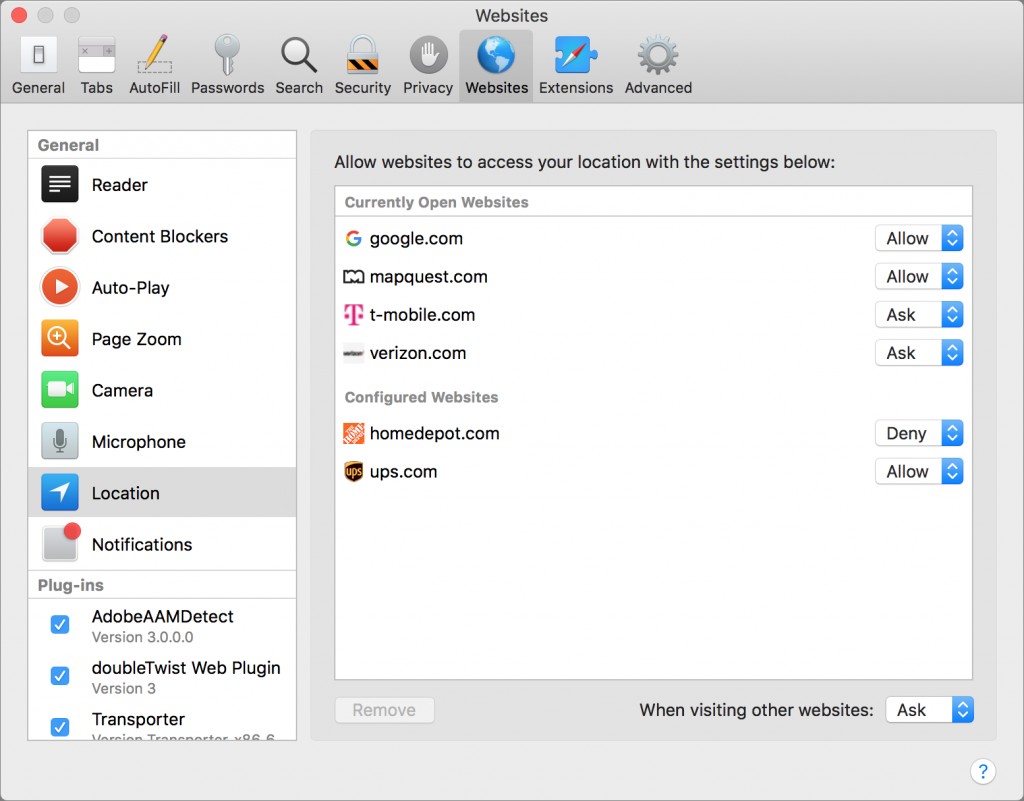Select the google.com website name
The width and height of the screenshot is (1024, 801).
(x=416, y=239)
